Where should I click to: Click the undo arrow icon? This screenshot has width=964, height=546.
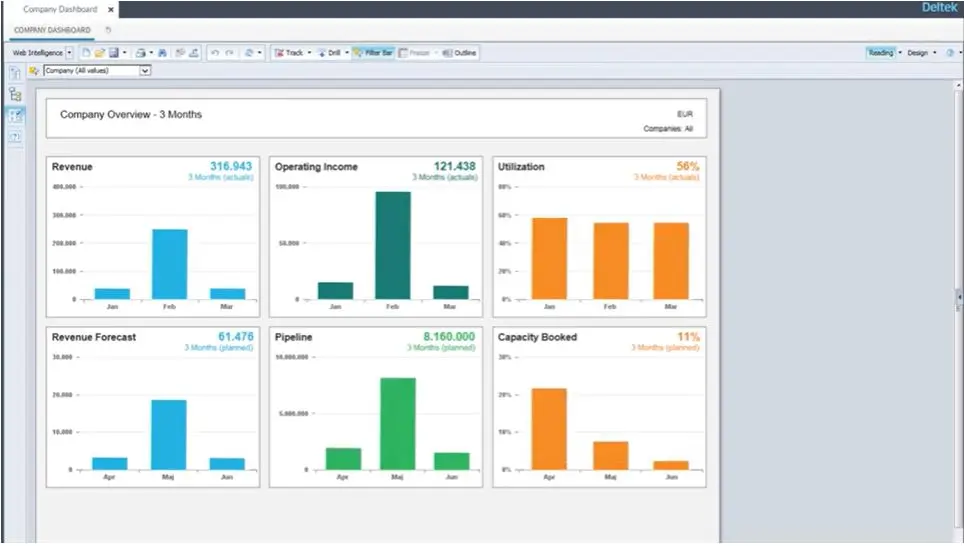(x=215, y=53)
